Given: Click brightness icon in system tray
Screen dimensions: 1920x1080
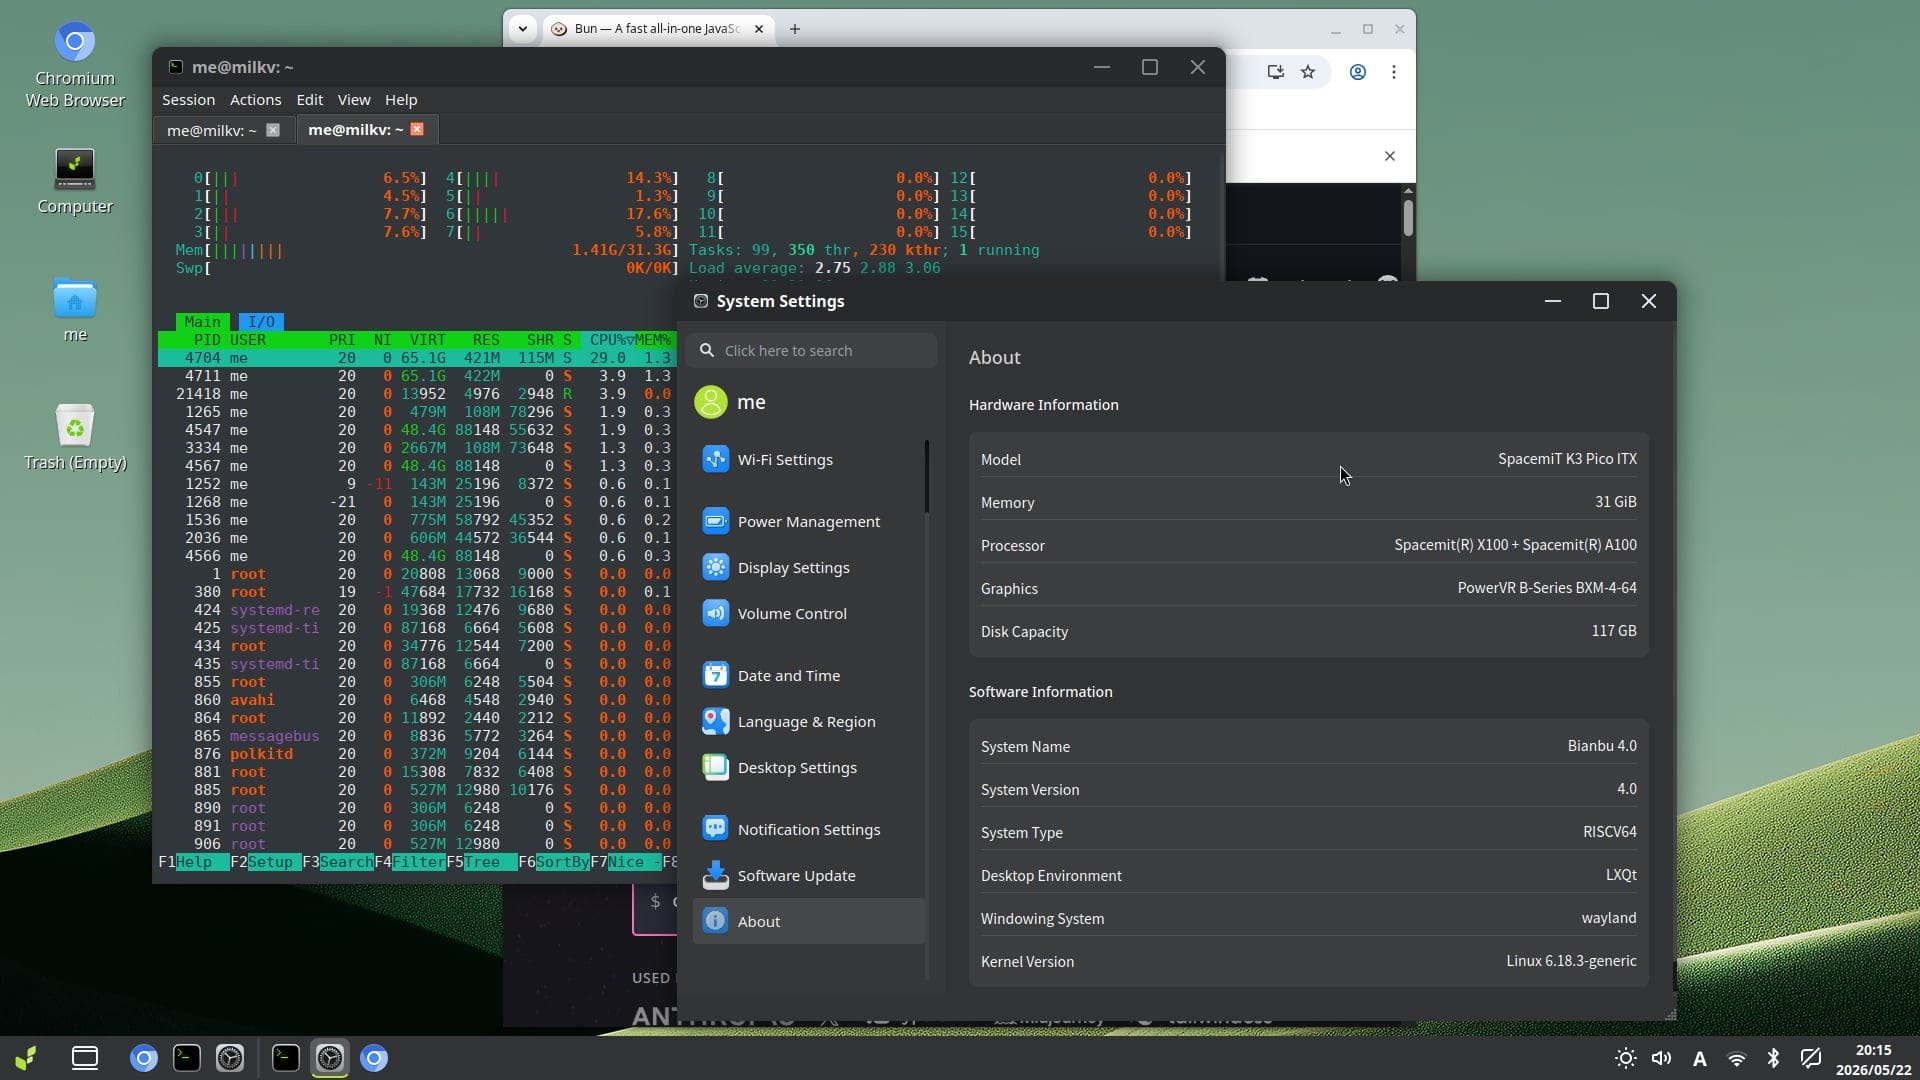Looking at the screenshot, I should pyautogui.click(x=1626, y=1058).
